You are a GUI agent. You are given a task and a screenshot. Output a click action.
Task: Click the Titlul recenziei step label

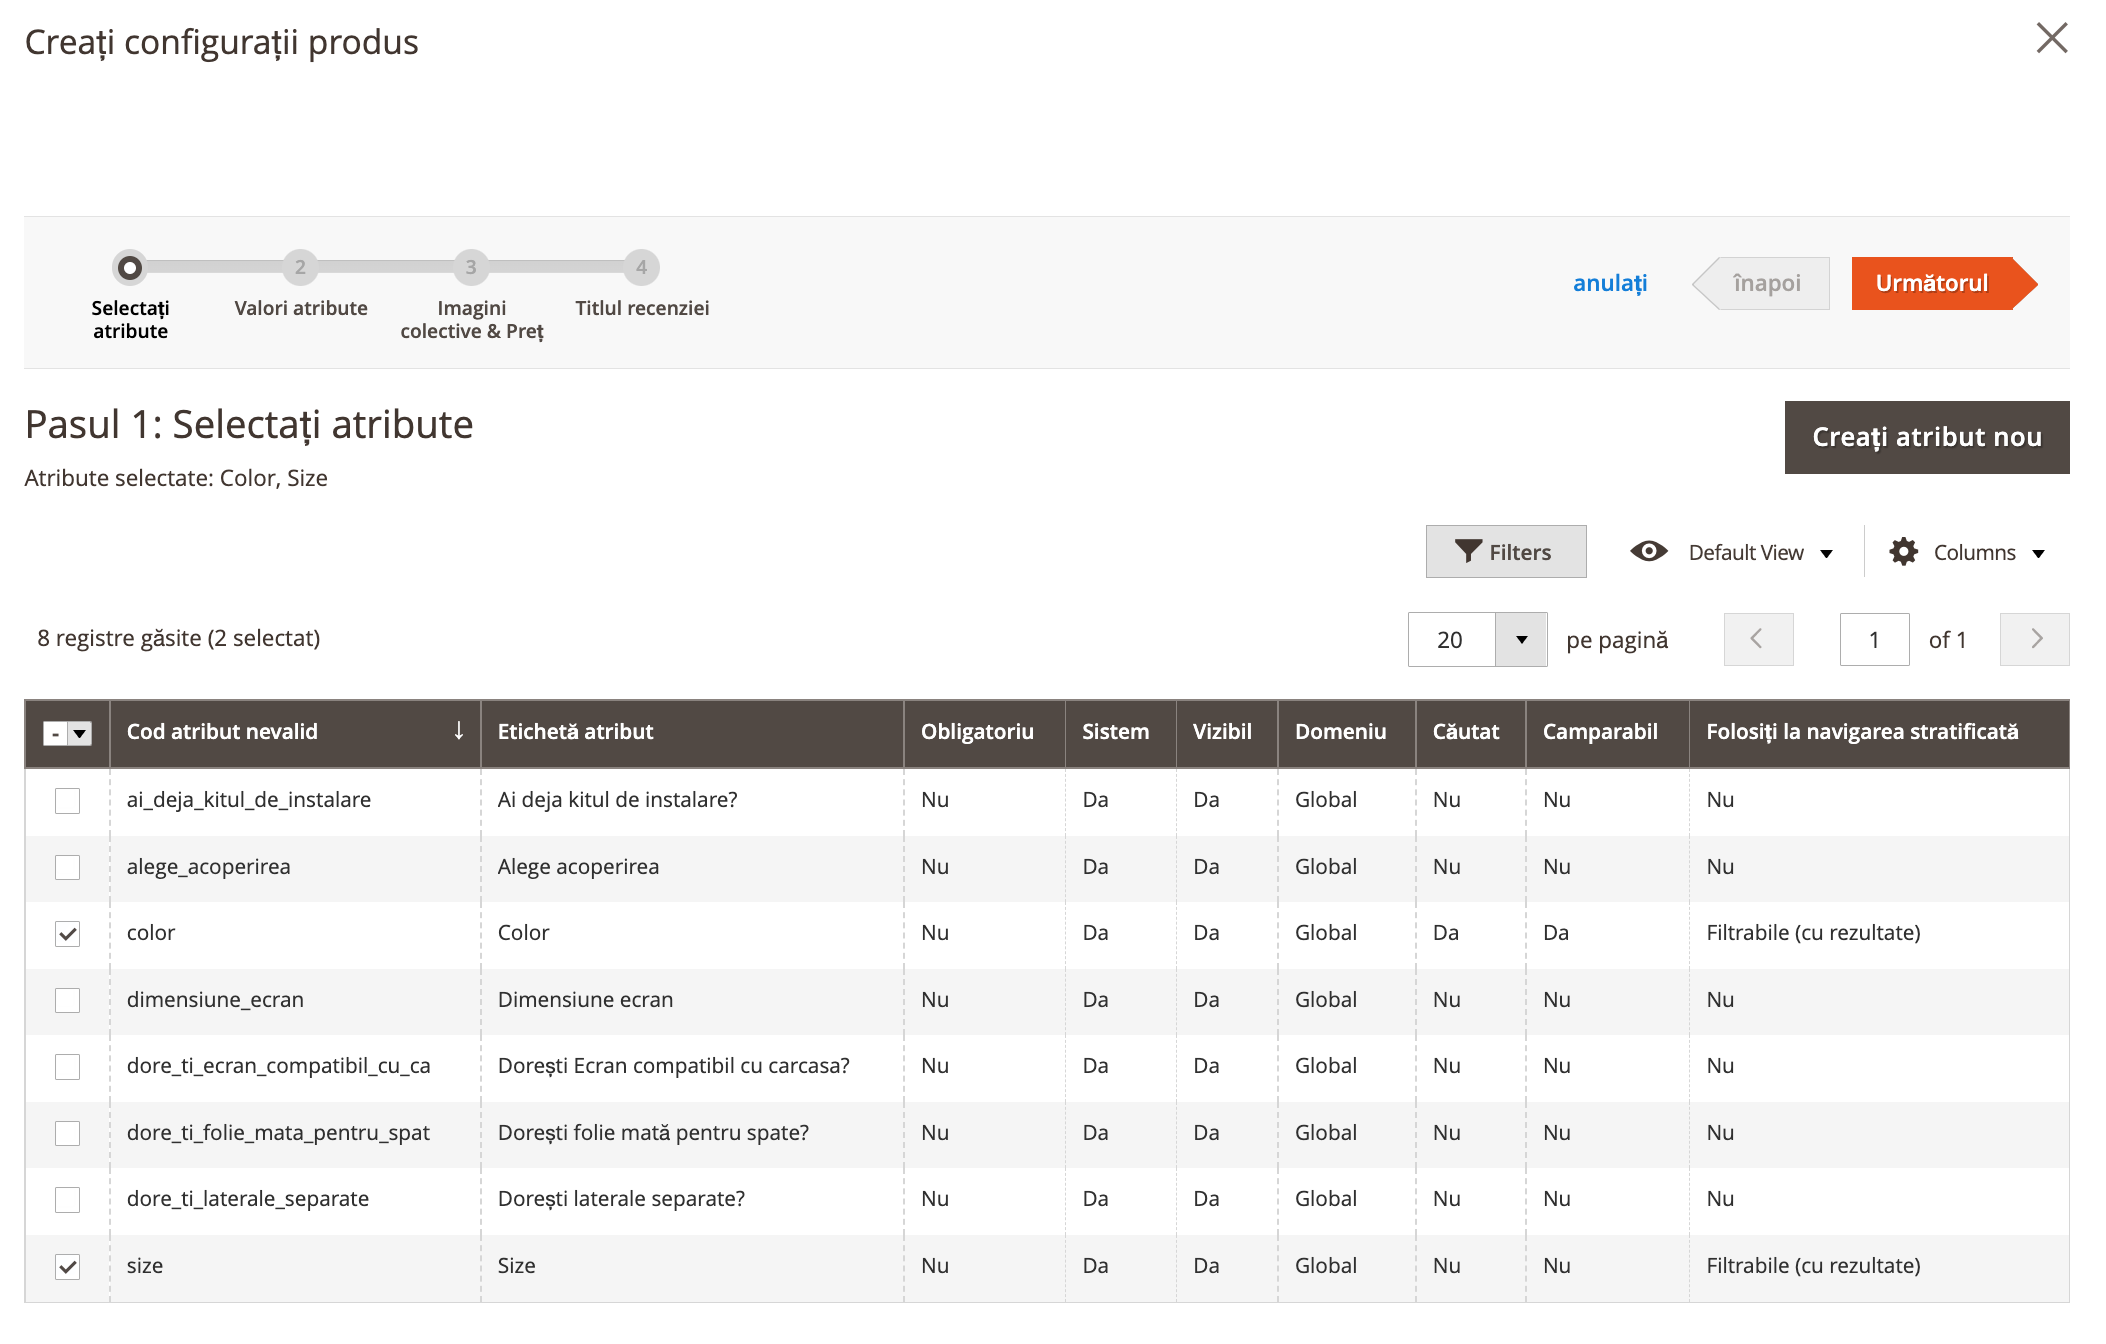point(642,308)
